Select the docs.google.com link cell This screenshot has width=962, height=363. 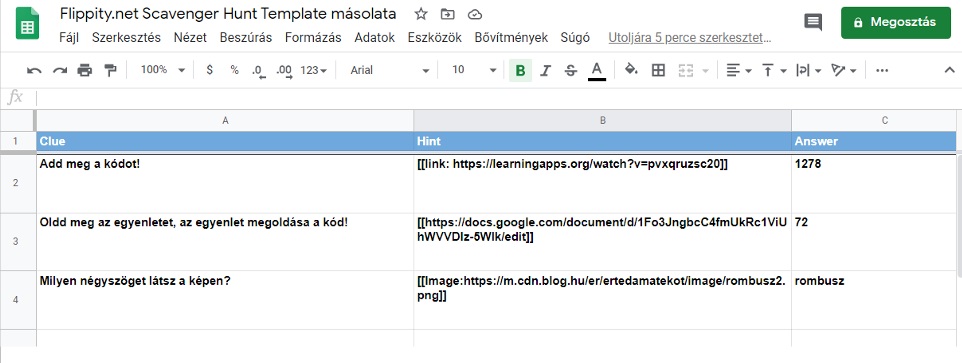[602, 242]
